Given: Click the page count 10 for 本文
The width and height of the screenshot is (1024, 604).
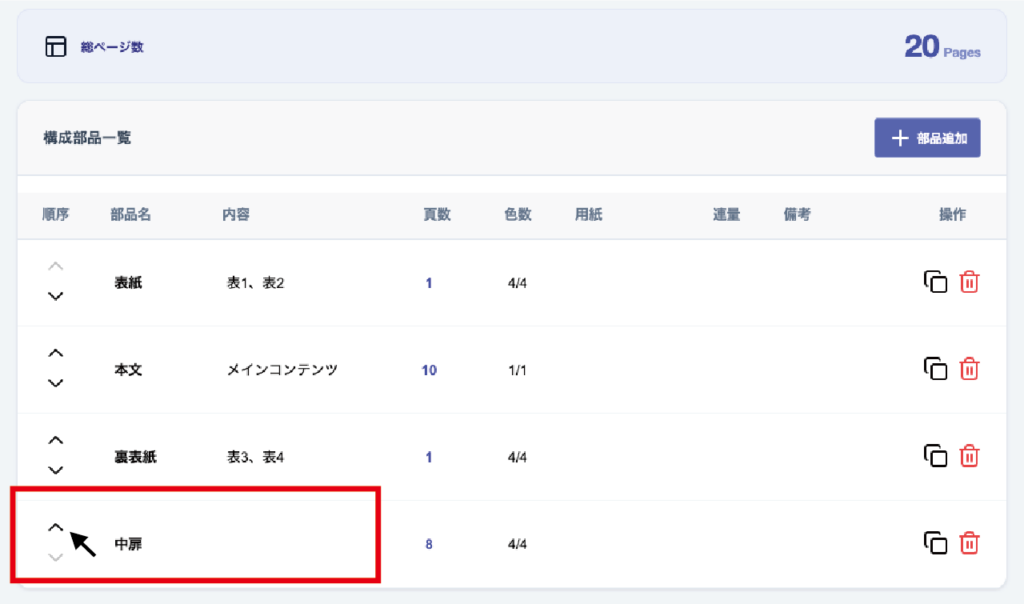Looking at the screenshot, I should coord(429,370).
